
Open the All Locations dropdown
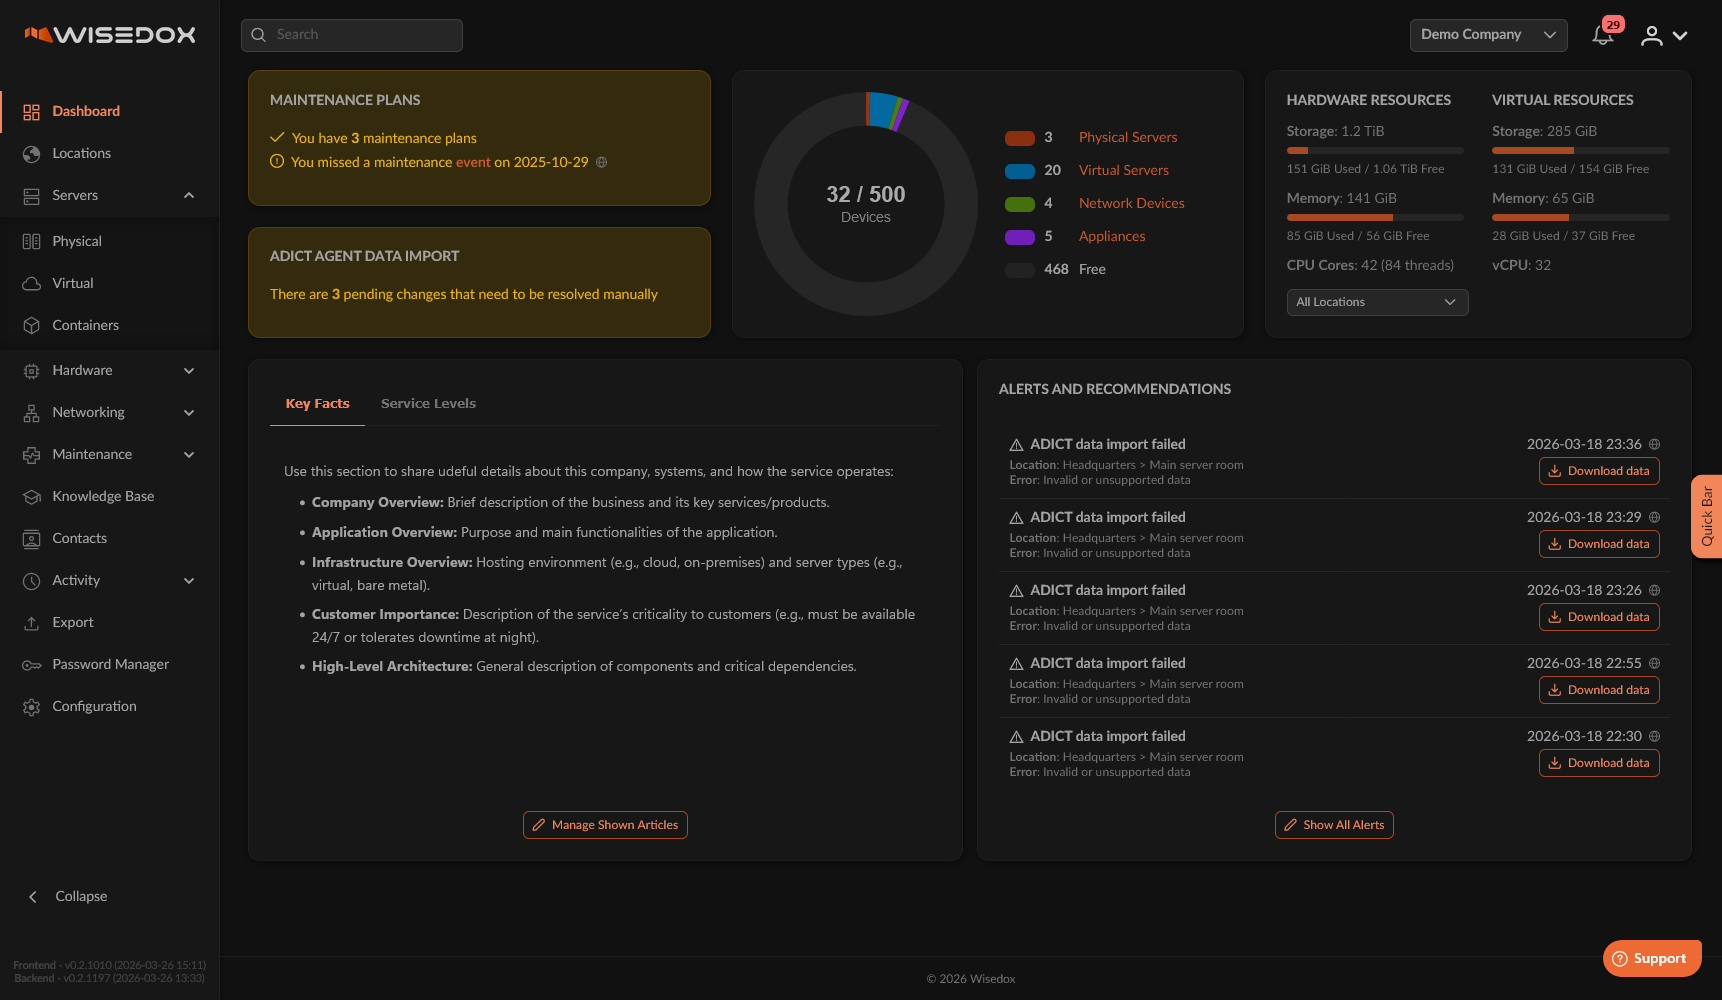1376,303
